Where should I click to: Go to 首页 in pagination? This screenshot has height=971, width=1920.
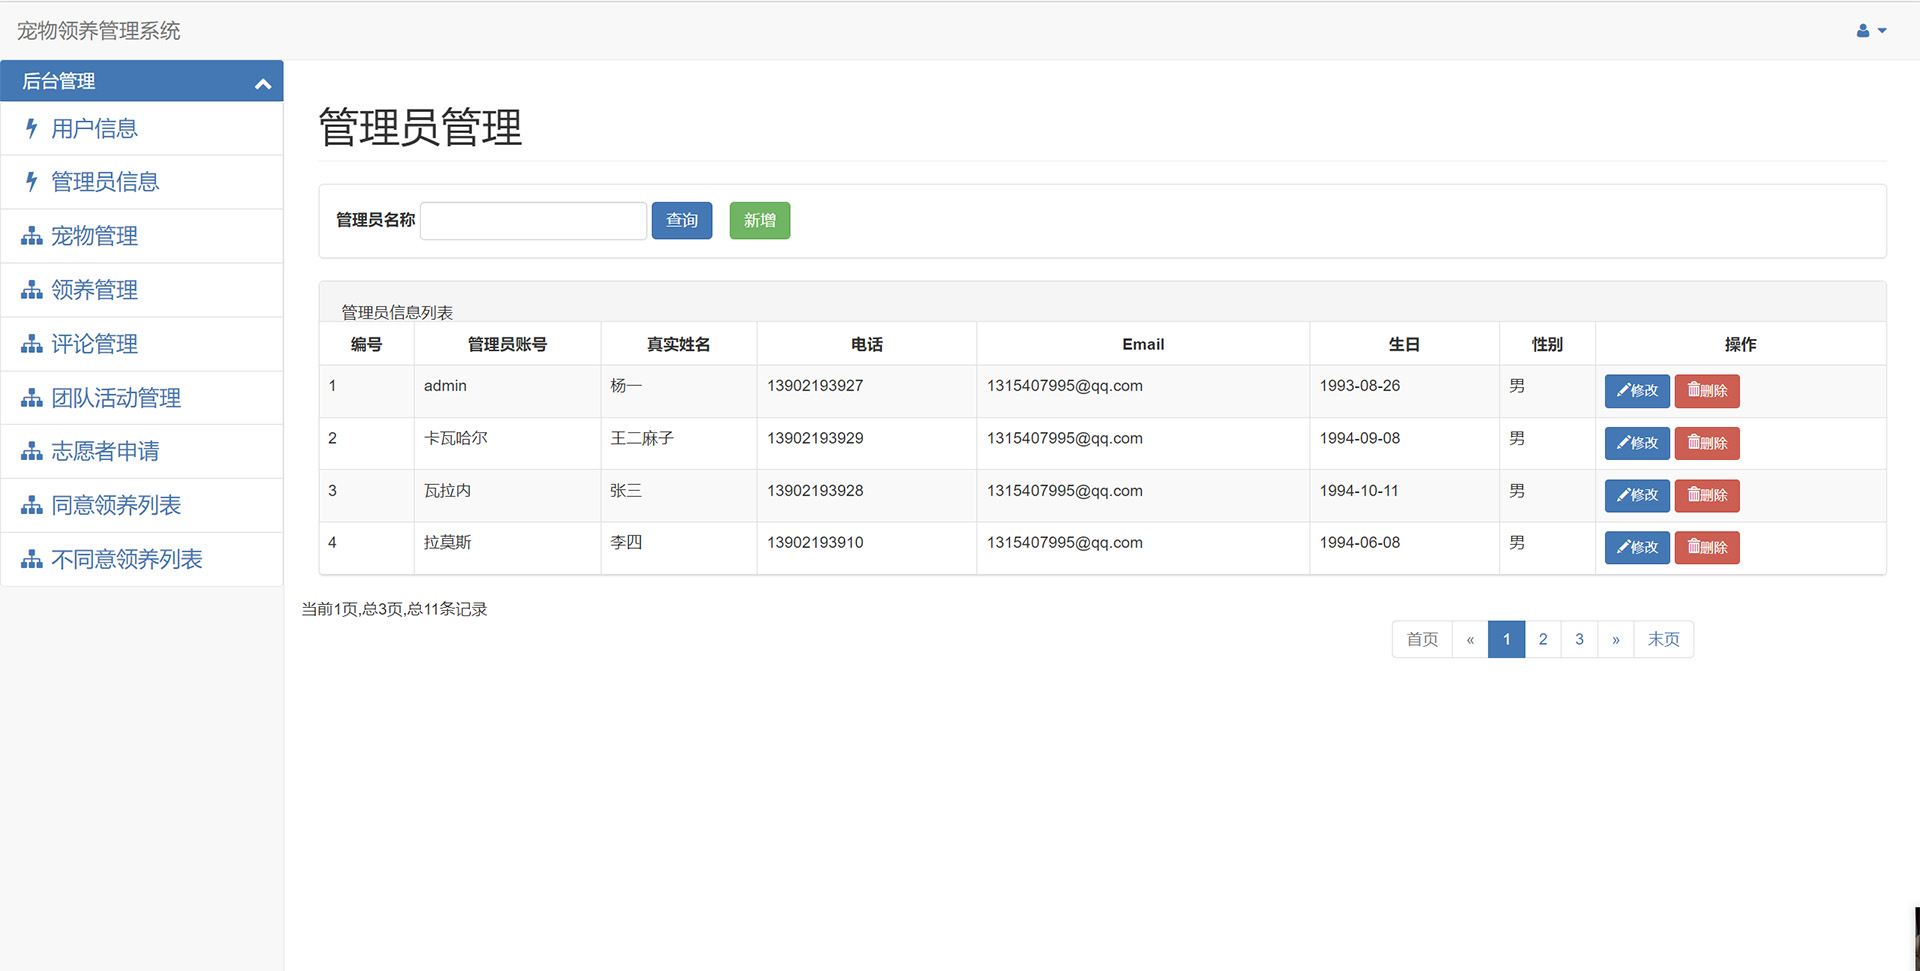point(1422,639)
